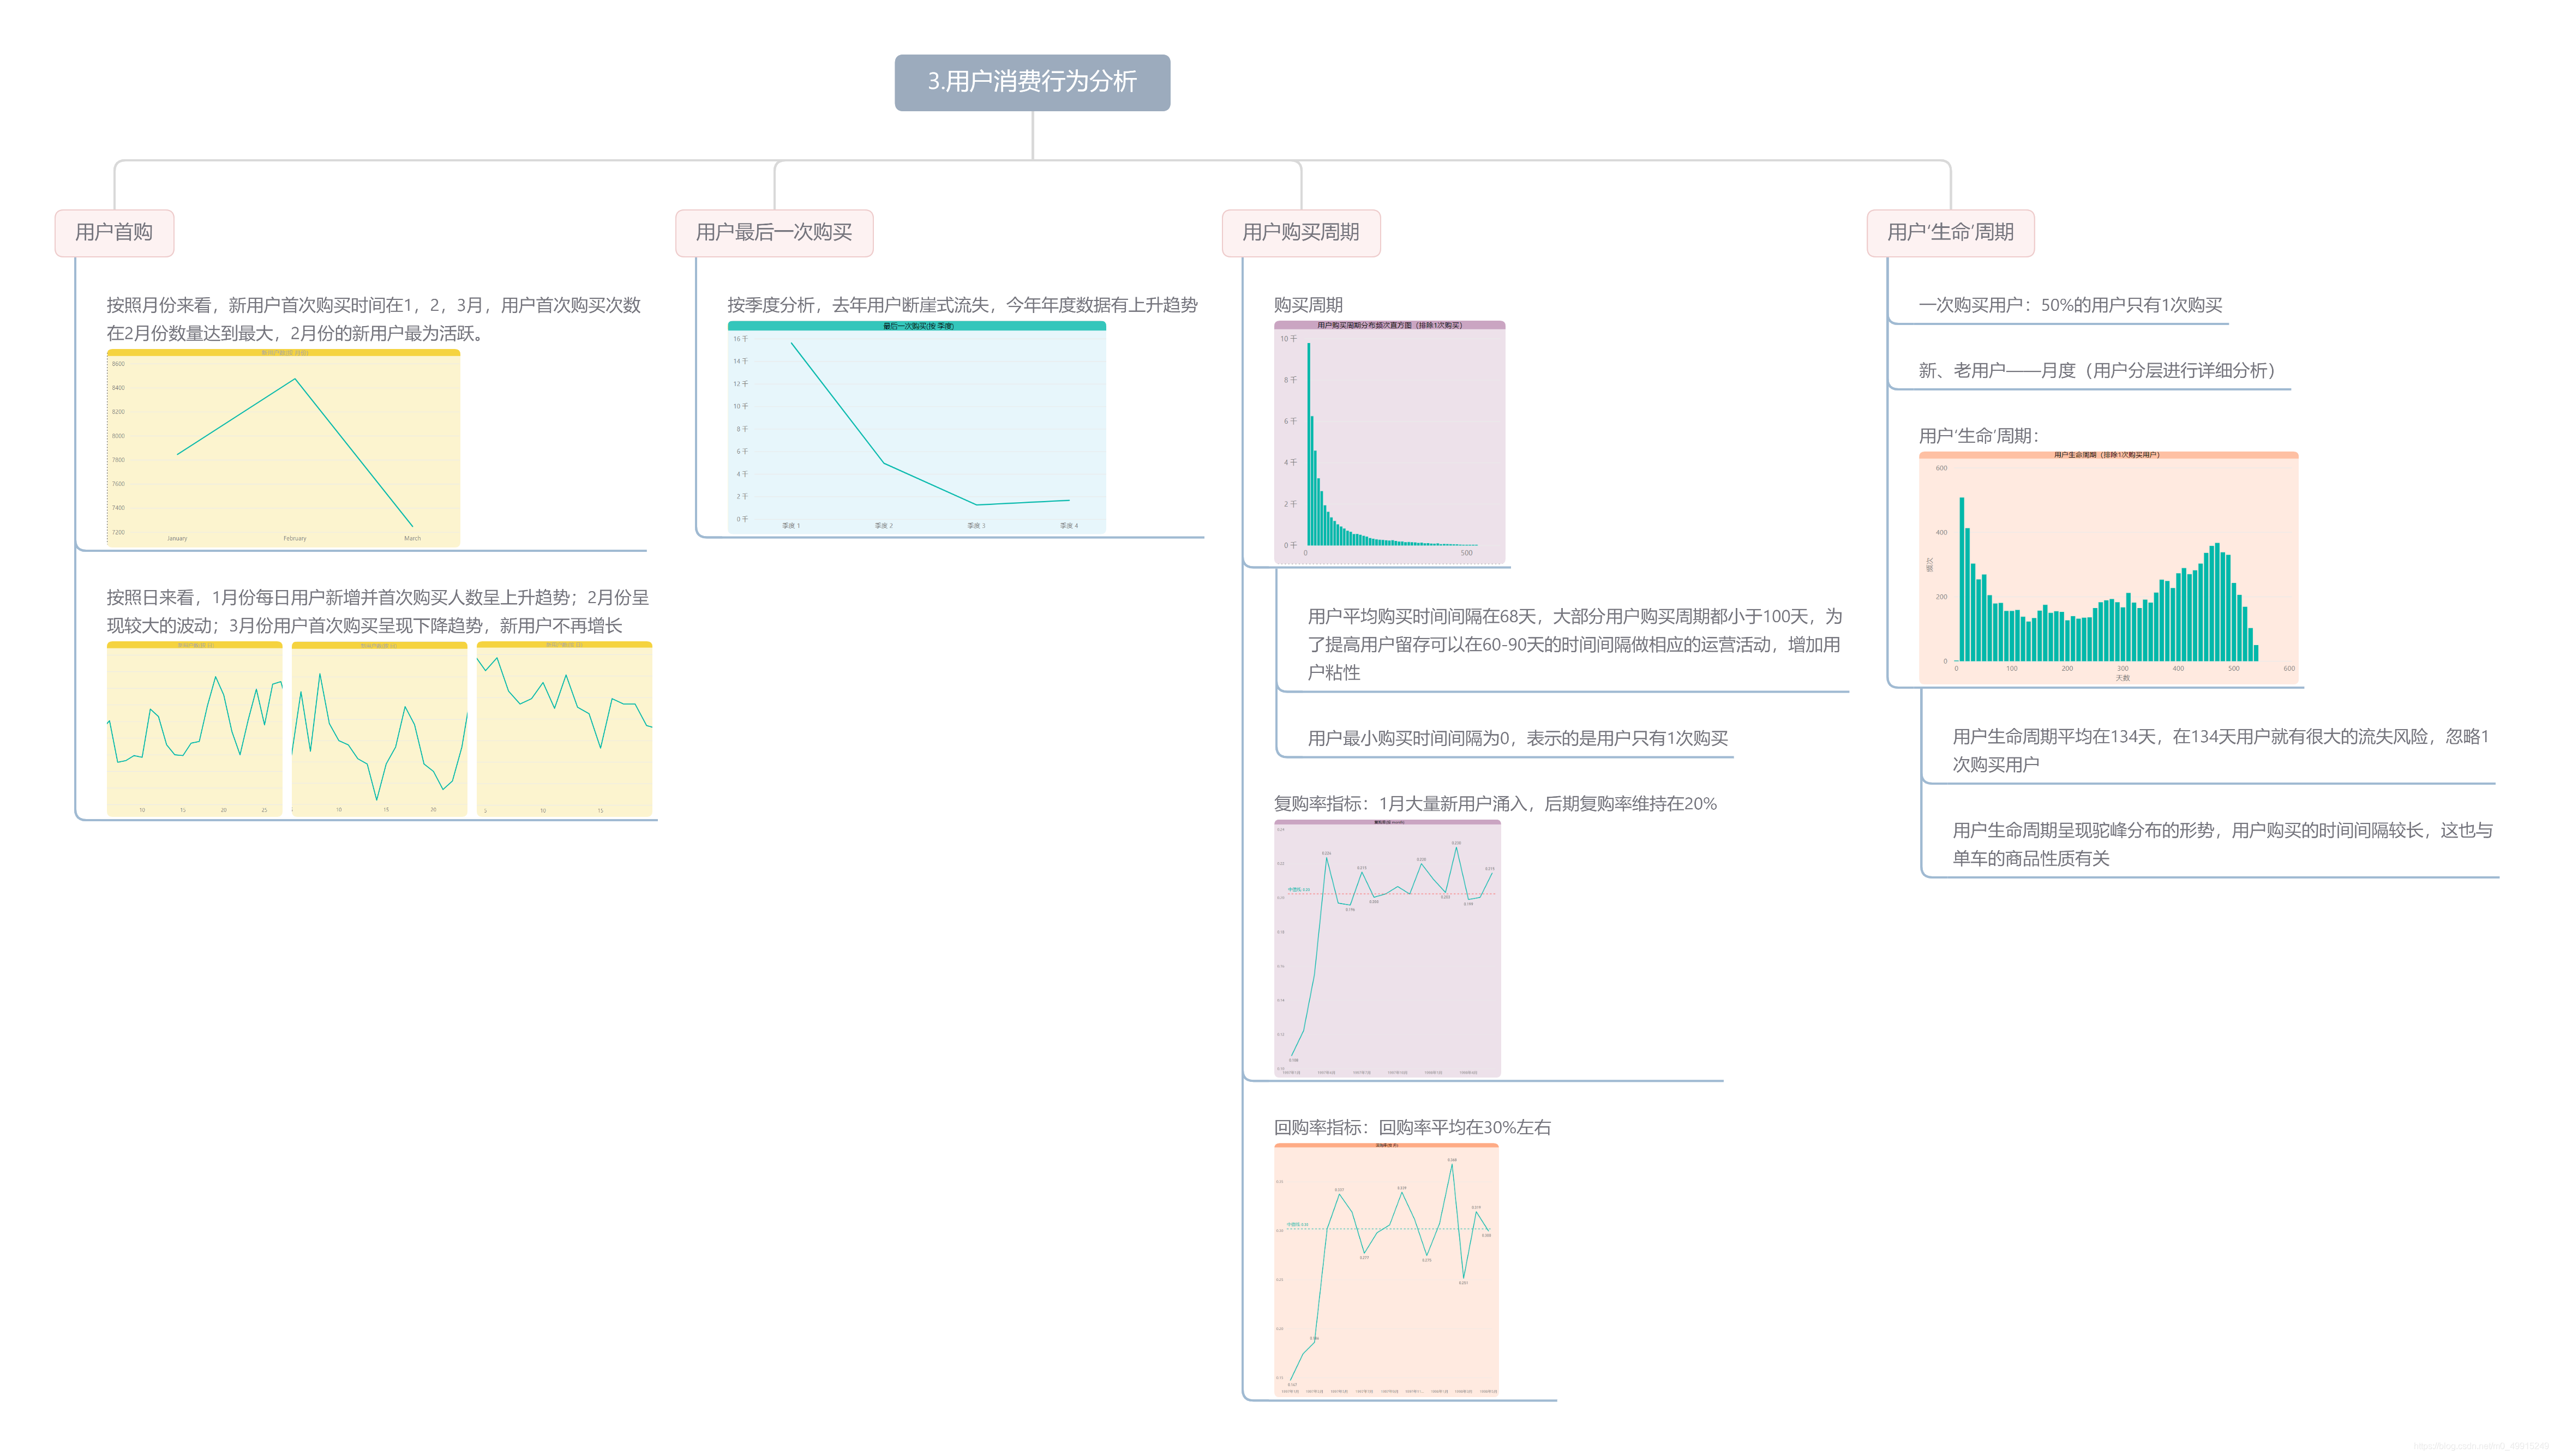Select the 用户最后一次购买 branch node
Image resolution: width=2554 pixels, height=1456 pixels.
coord(774,233)
